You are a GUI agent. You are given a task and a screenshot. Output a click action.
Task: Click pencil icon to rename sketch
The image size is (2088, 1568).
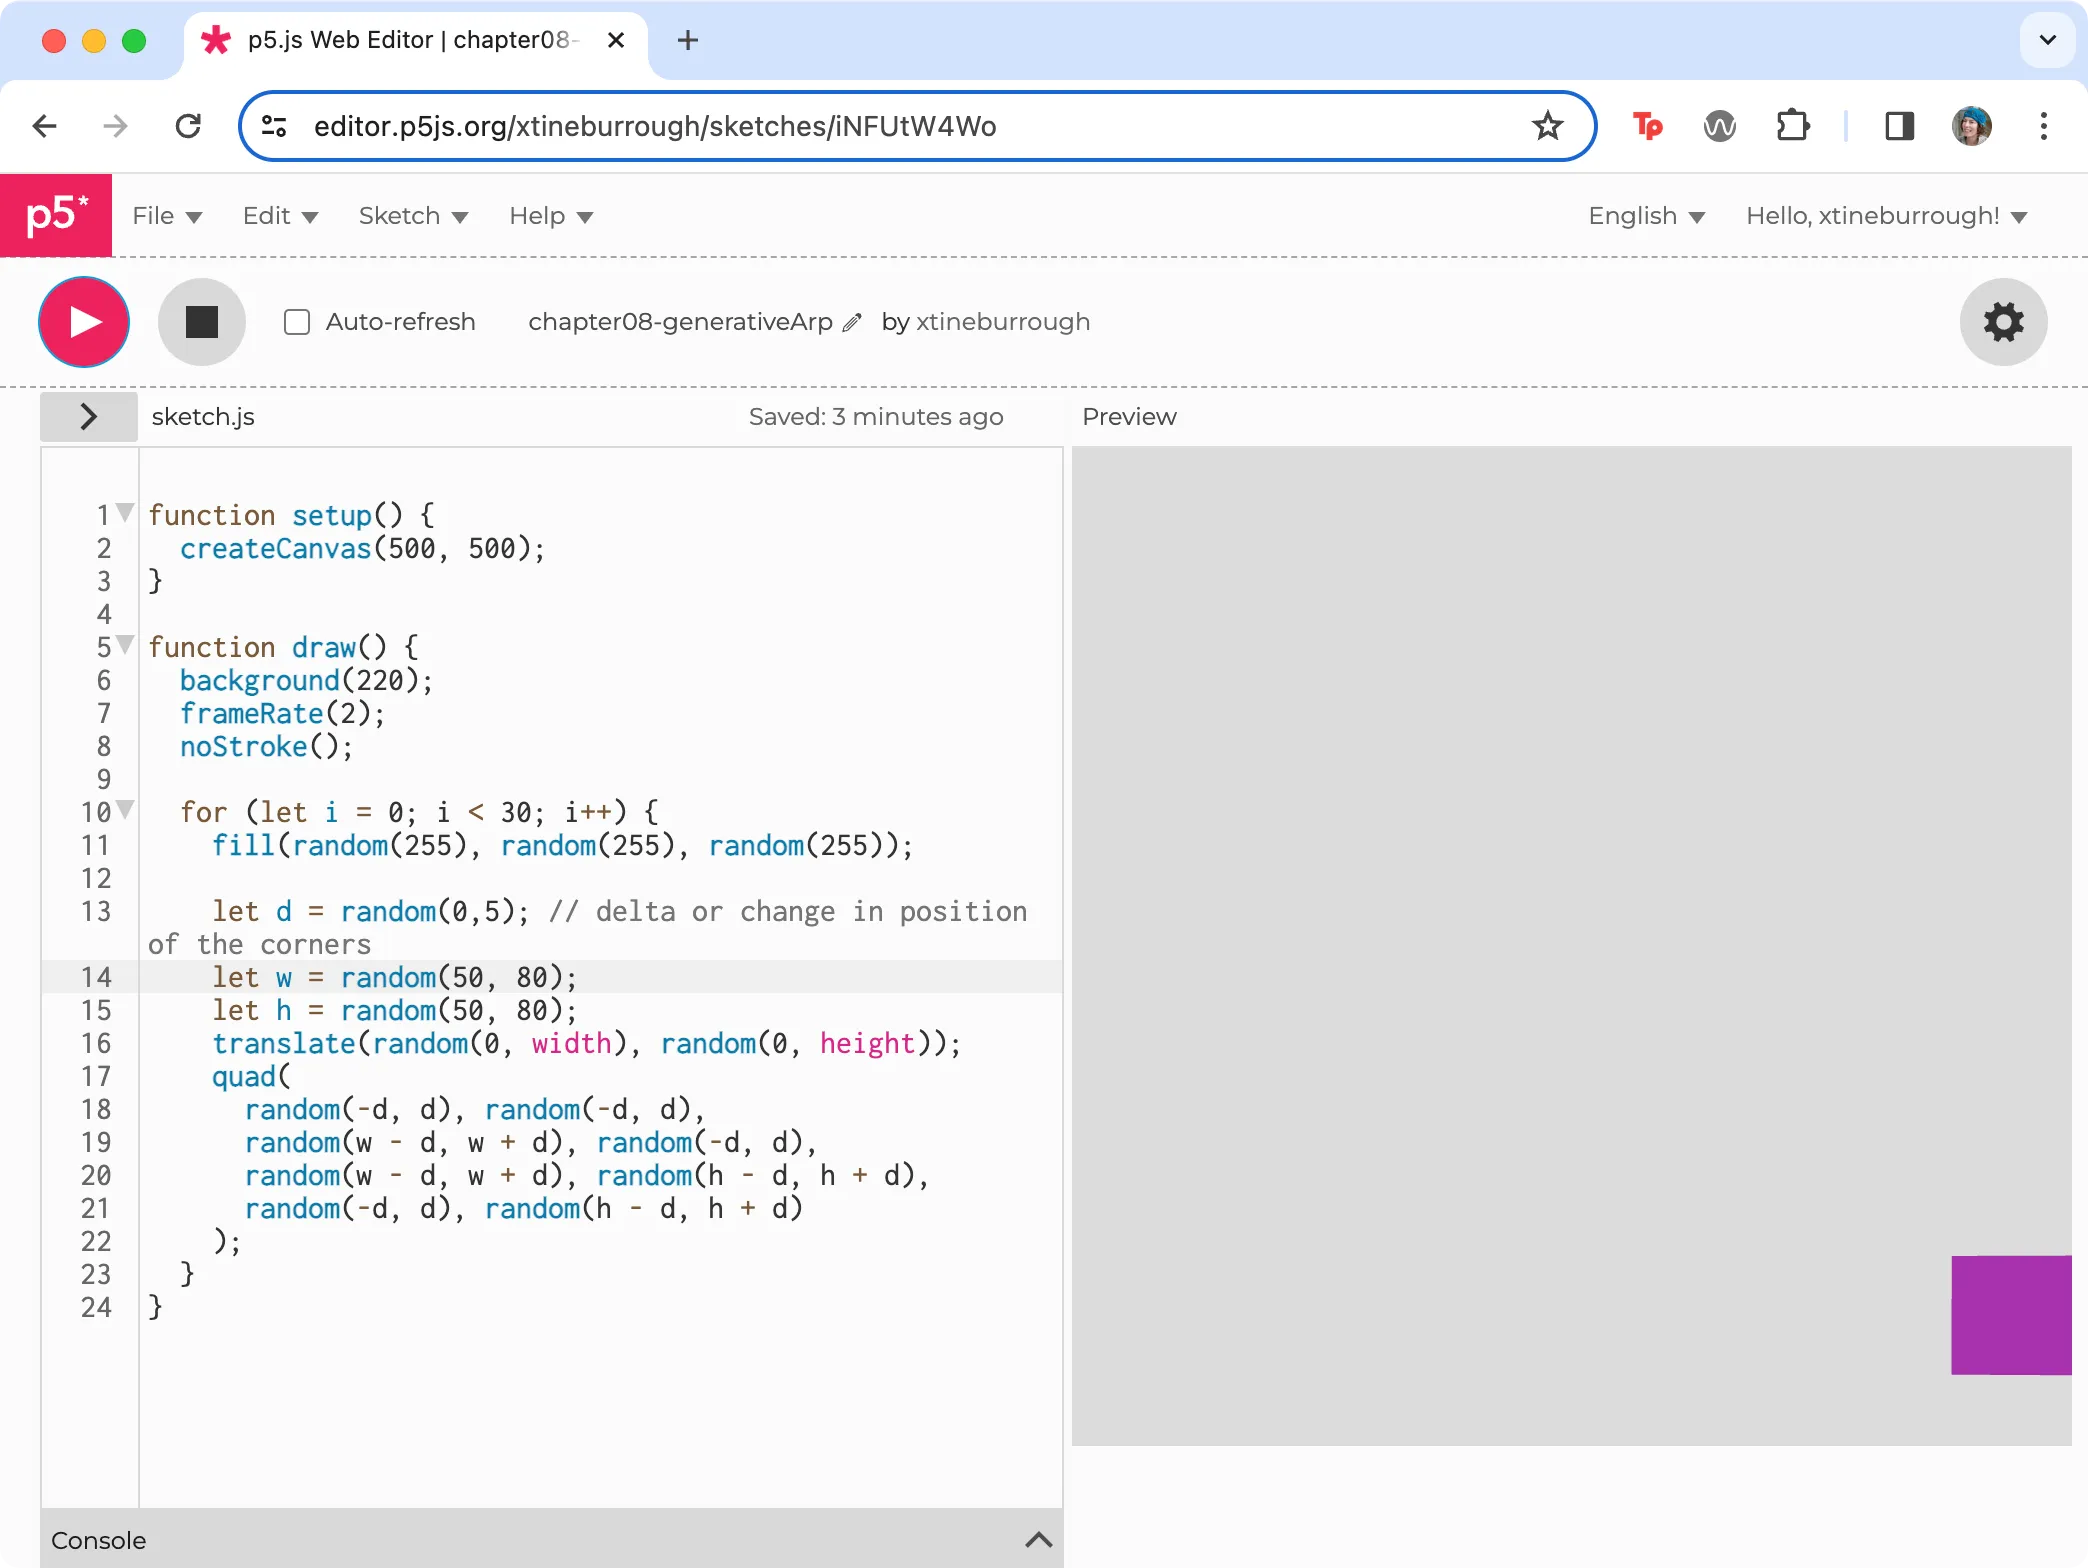coord(852,322)
